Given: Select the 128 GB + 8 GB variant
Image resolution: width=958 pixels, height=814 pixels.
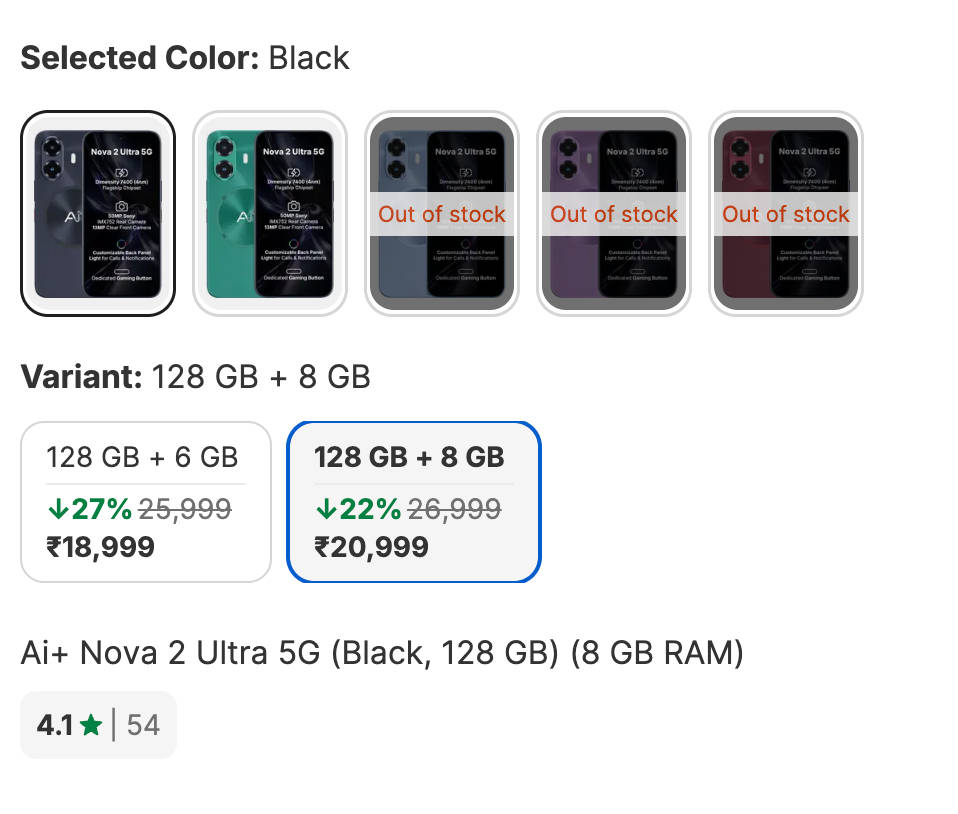Looking at the screenshot, I should pyautogui.click(x=414, y=501).
